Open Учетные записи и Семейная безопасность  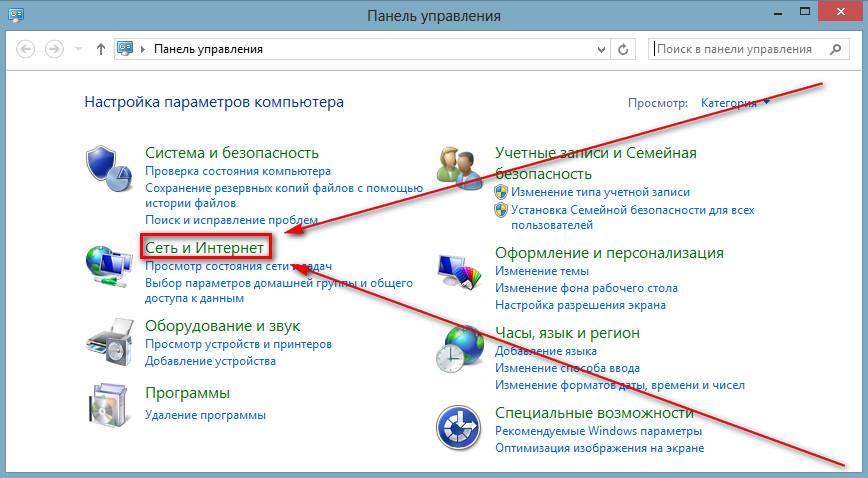coord(596,163)
